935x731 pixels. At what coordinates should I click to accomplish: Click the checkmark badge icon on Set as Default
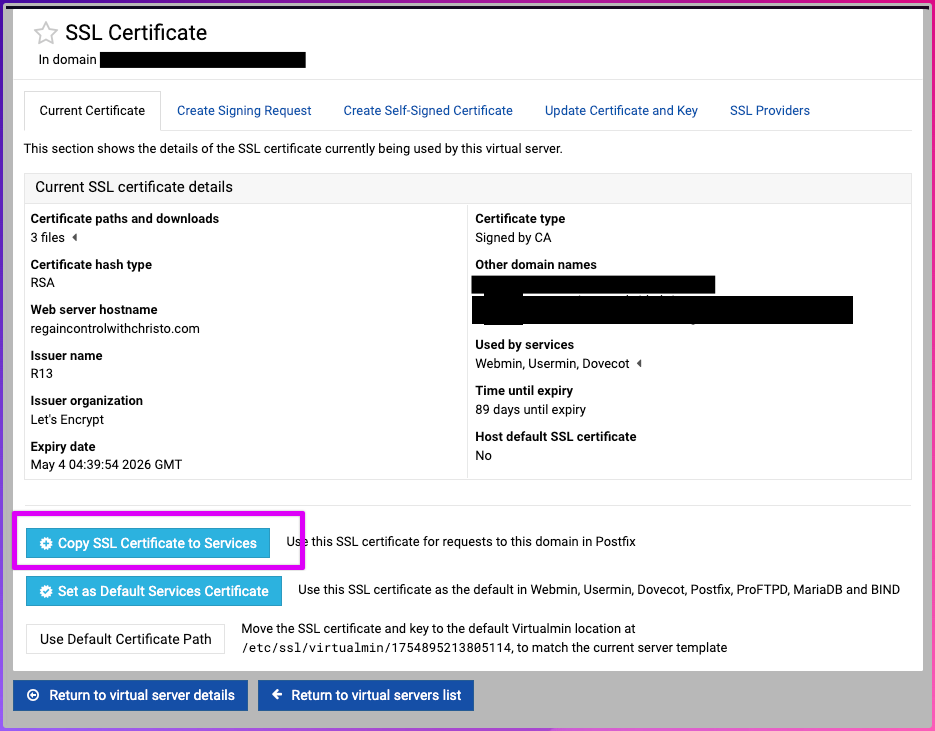pyautogui.click(x=46, y=591)
